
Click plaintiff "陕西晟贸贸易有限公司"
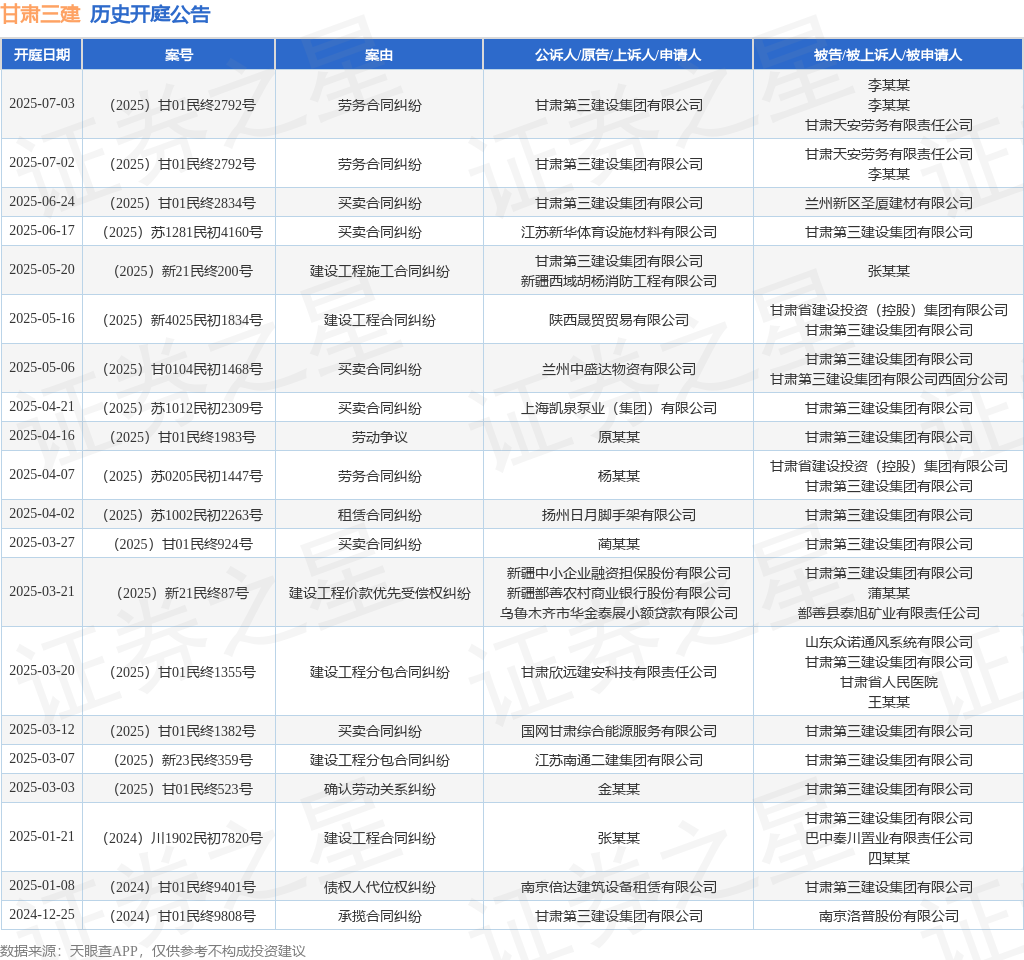point(618,320)
